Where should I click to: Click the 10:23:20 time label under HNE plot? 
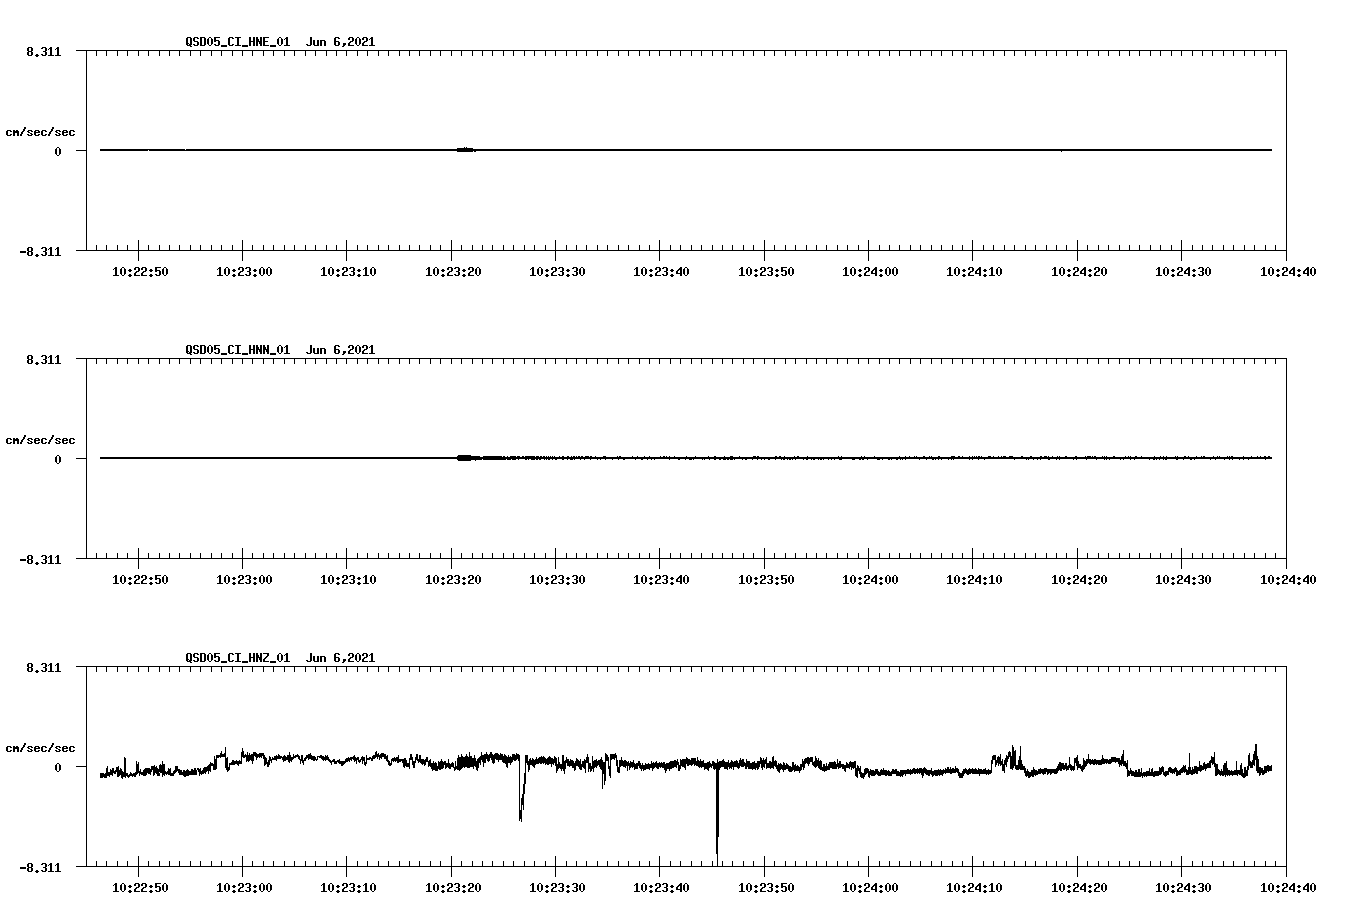[452, 271]
